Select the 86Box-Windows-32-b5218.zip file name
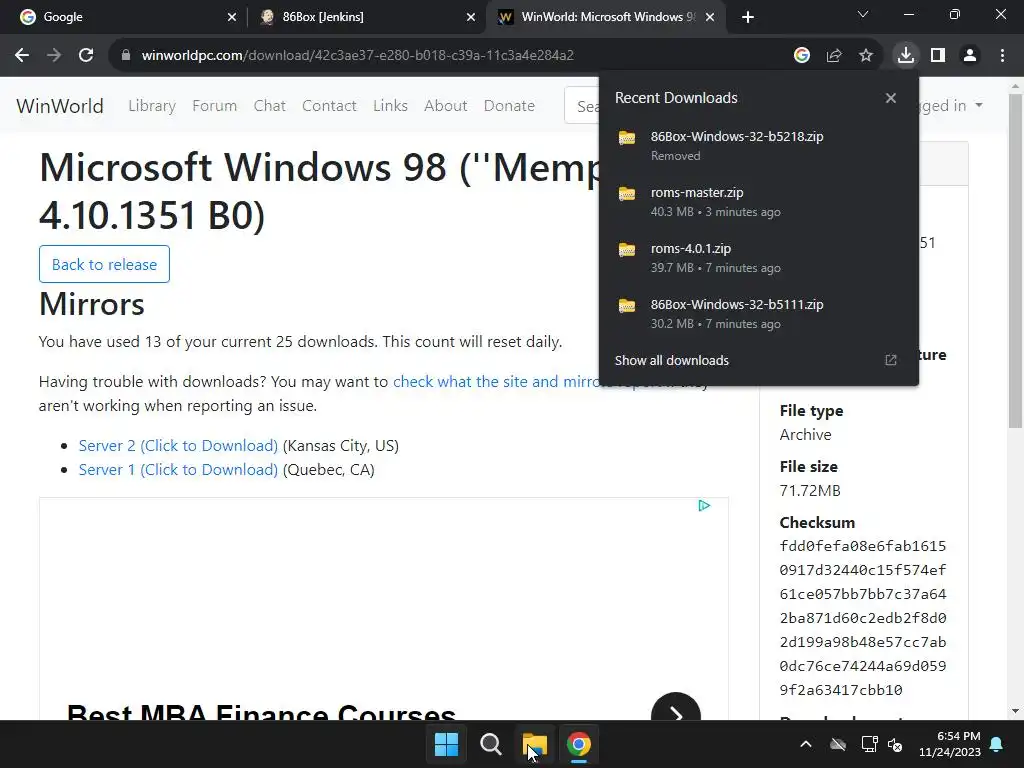 pos(737,136)
